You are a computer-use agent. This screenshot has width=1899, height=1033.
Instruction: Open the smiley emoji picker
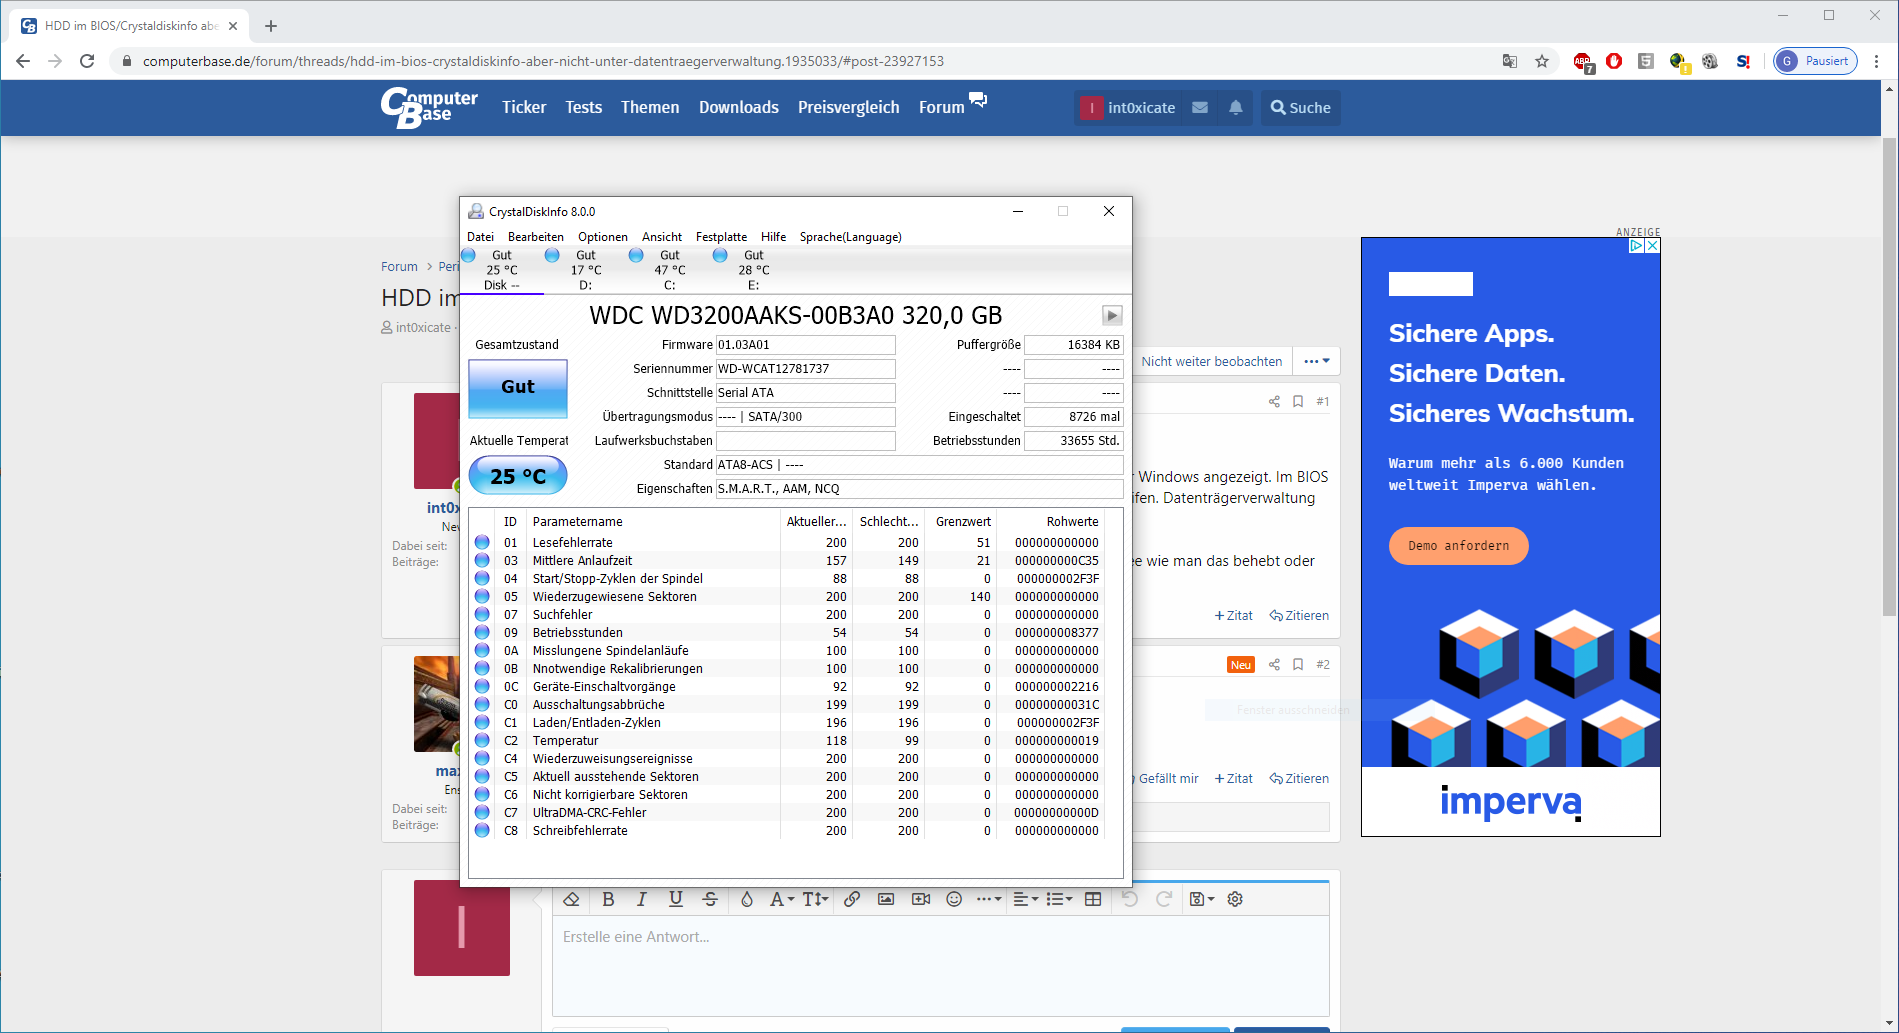coord(954,899)
